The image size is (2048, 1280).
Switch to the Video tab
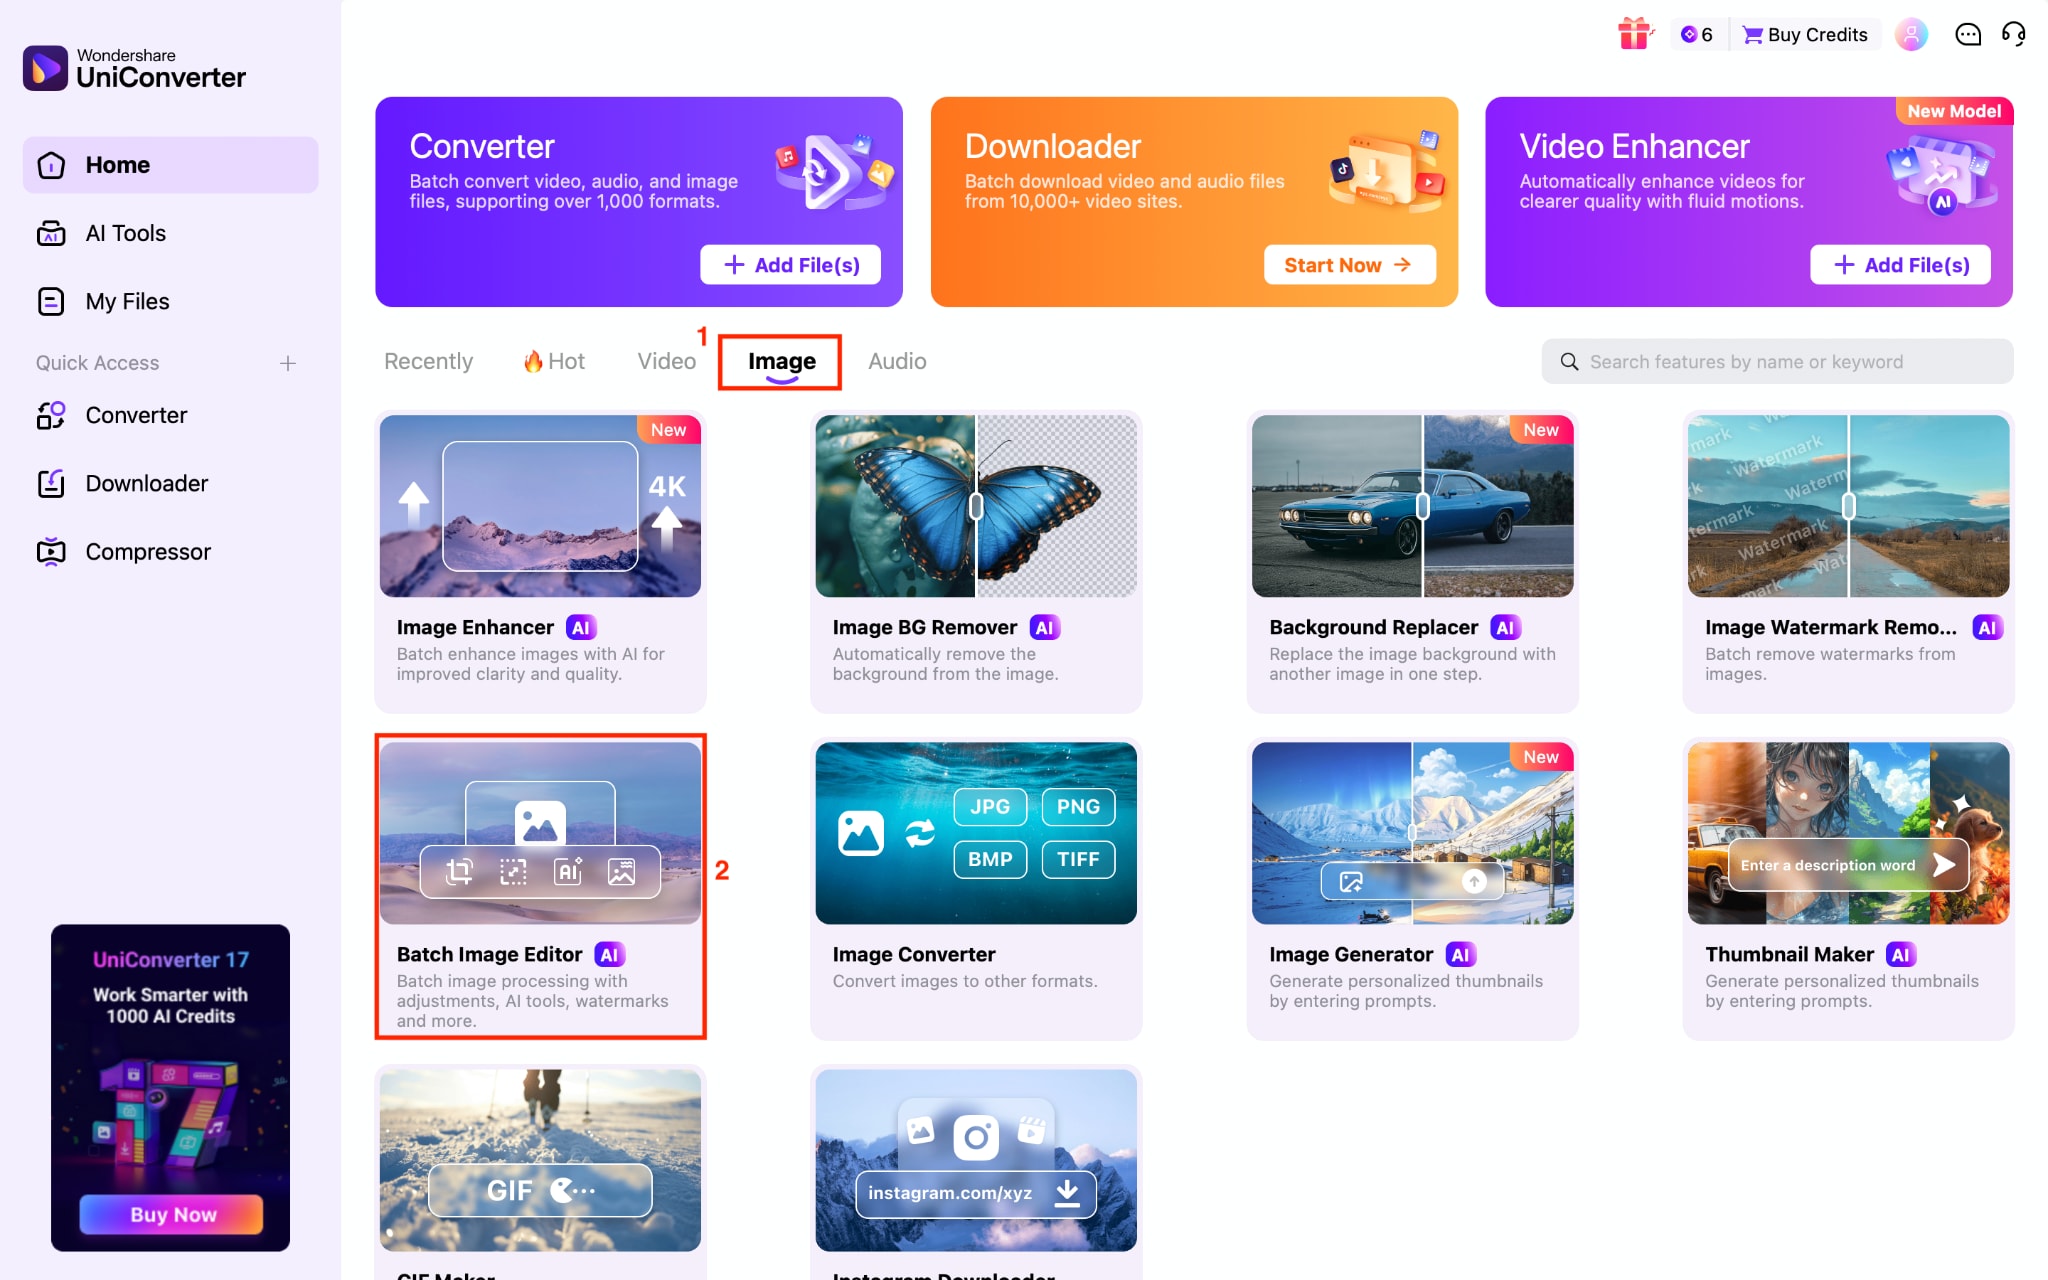point(666,361)
